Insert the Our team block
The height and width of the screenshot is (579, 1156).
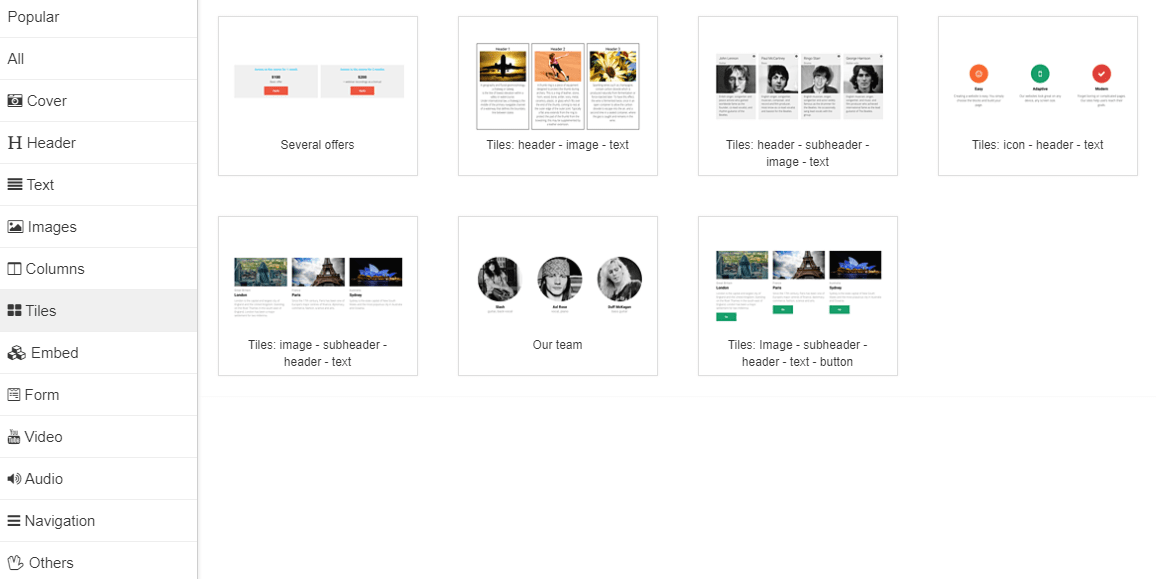[558, 296]
